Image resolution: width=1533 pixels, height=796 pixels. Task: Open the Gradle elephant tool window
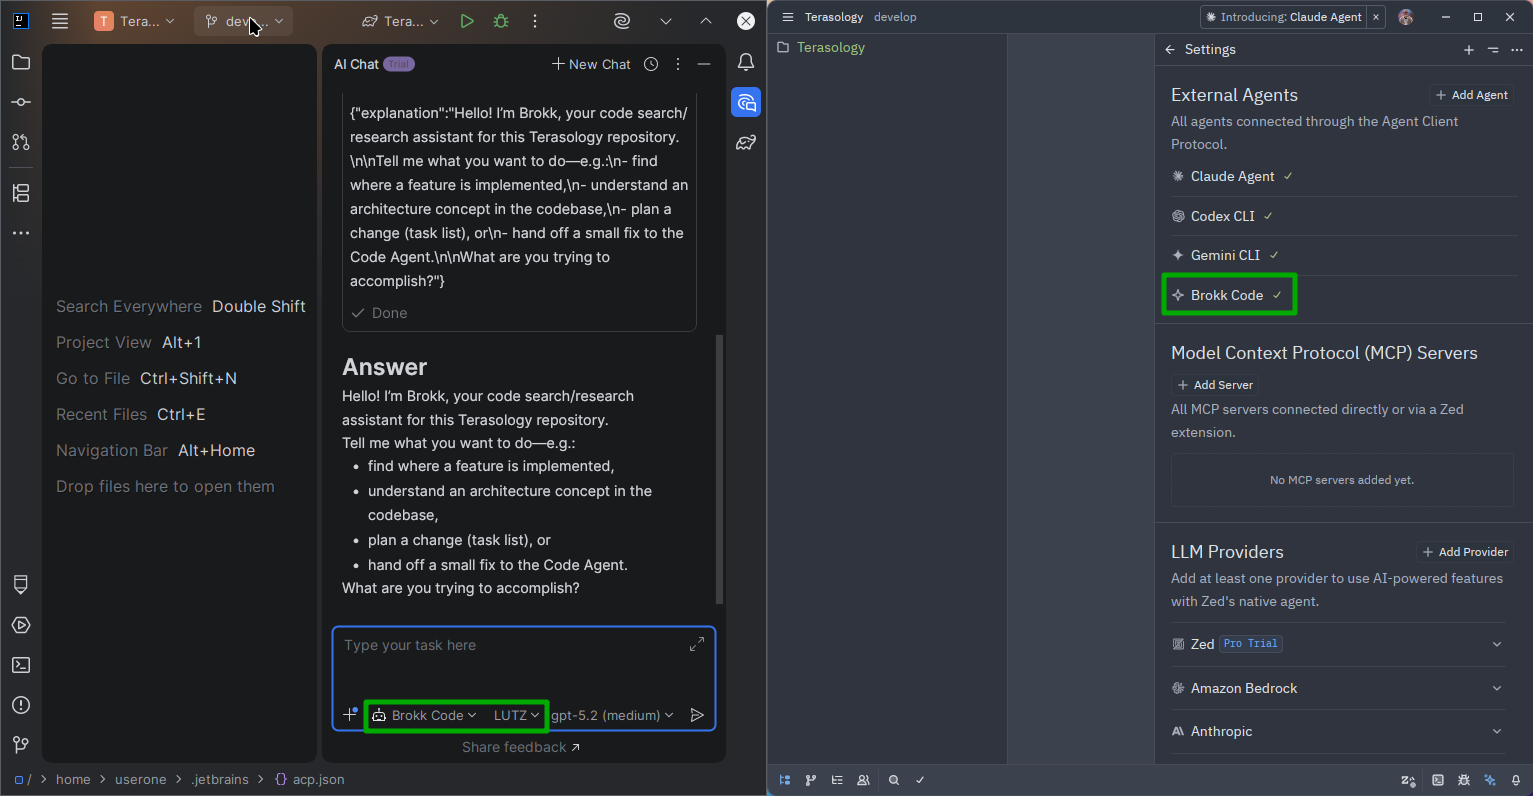coord(746,143)
